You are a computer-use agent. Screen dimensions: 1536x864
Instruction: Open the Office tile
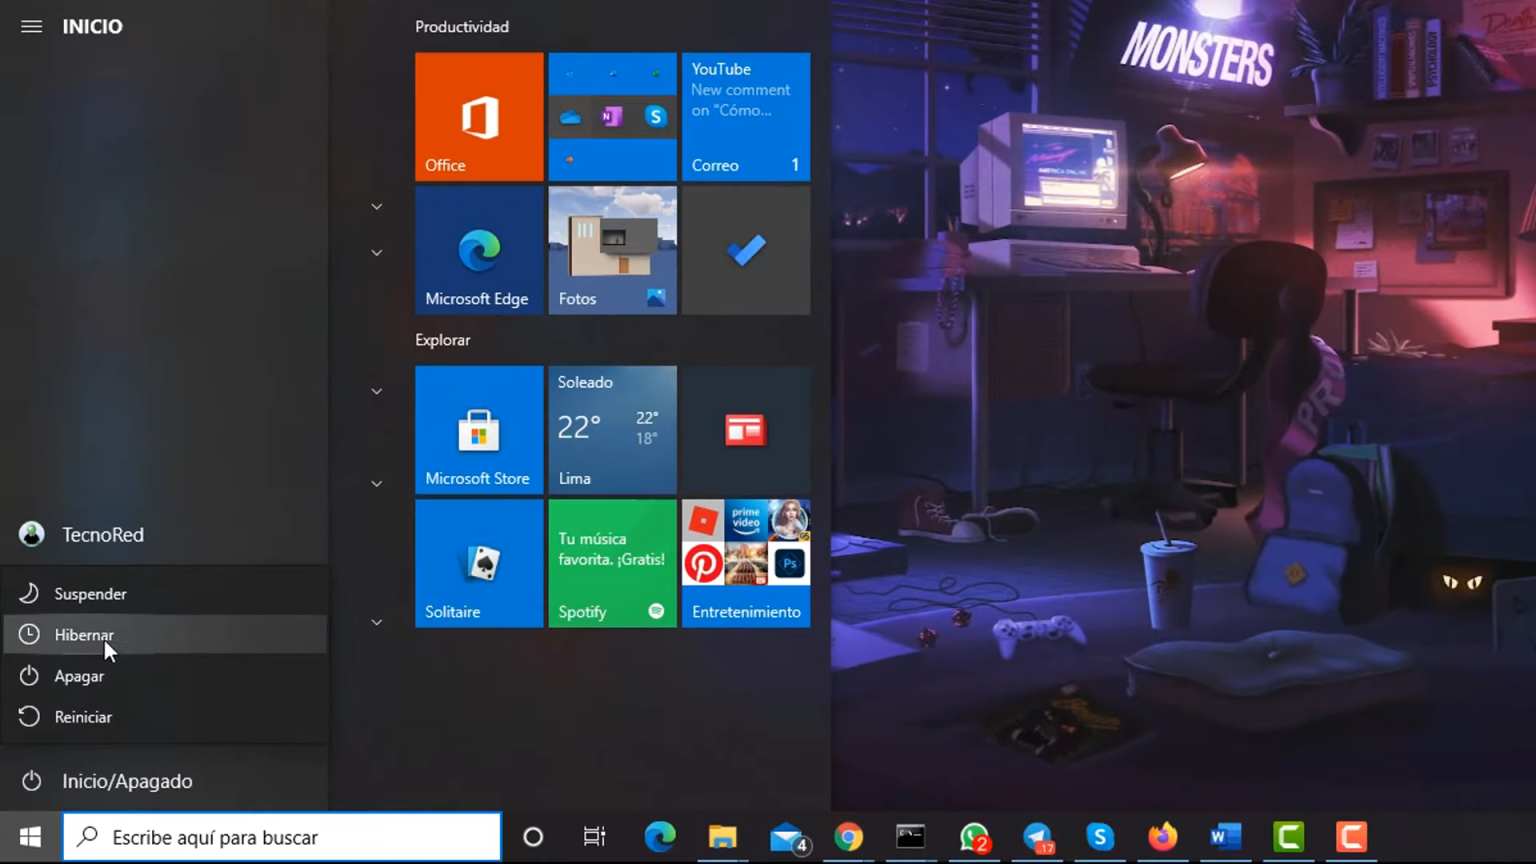(x=479, y=117)
